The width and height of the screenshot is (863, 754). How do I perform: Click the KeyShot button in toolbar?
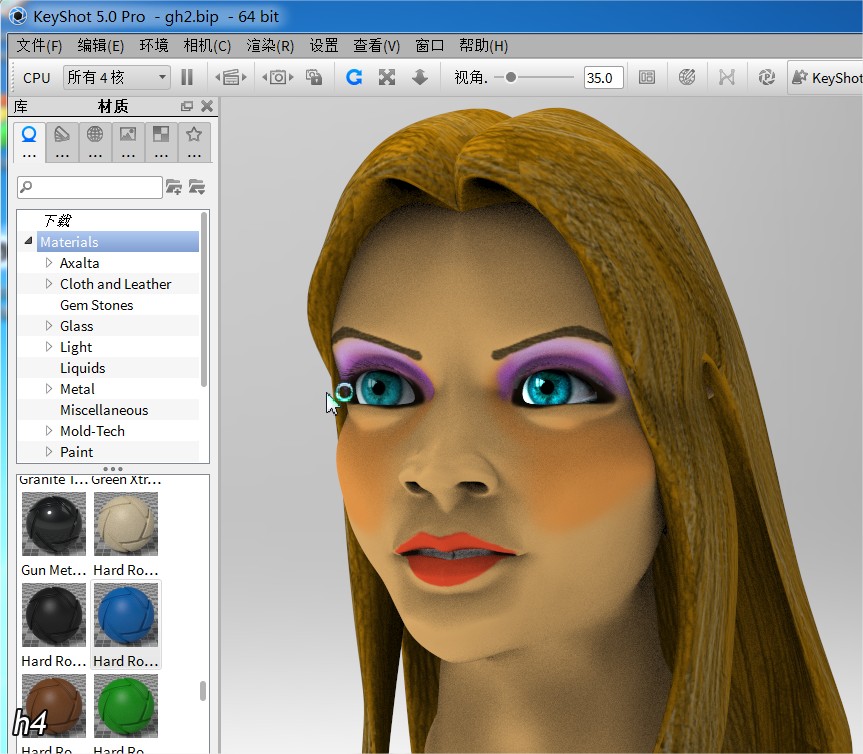pyautogui.click(x=826, y=78)
